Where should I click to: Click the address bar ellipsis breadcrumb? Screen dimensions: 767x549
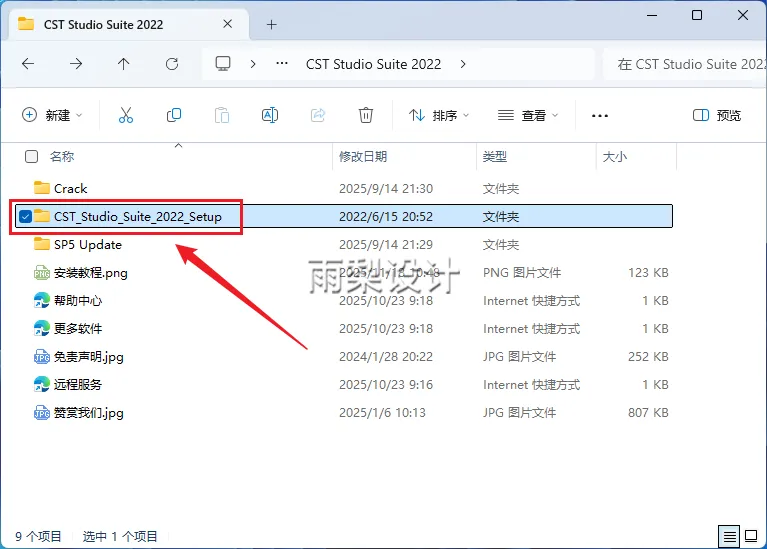282,64
